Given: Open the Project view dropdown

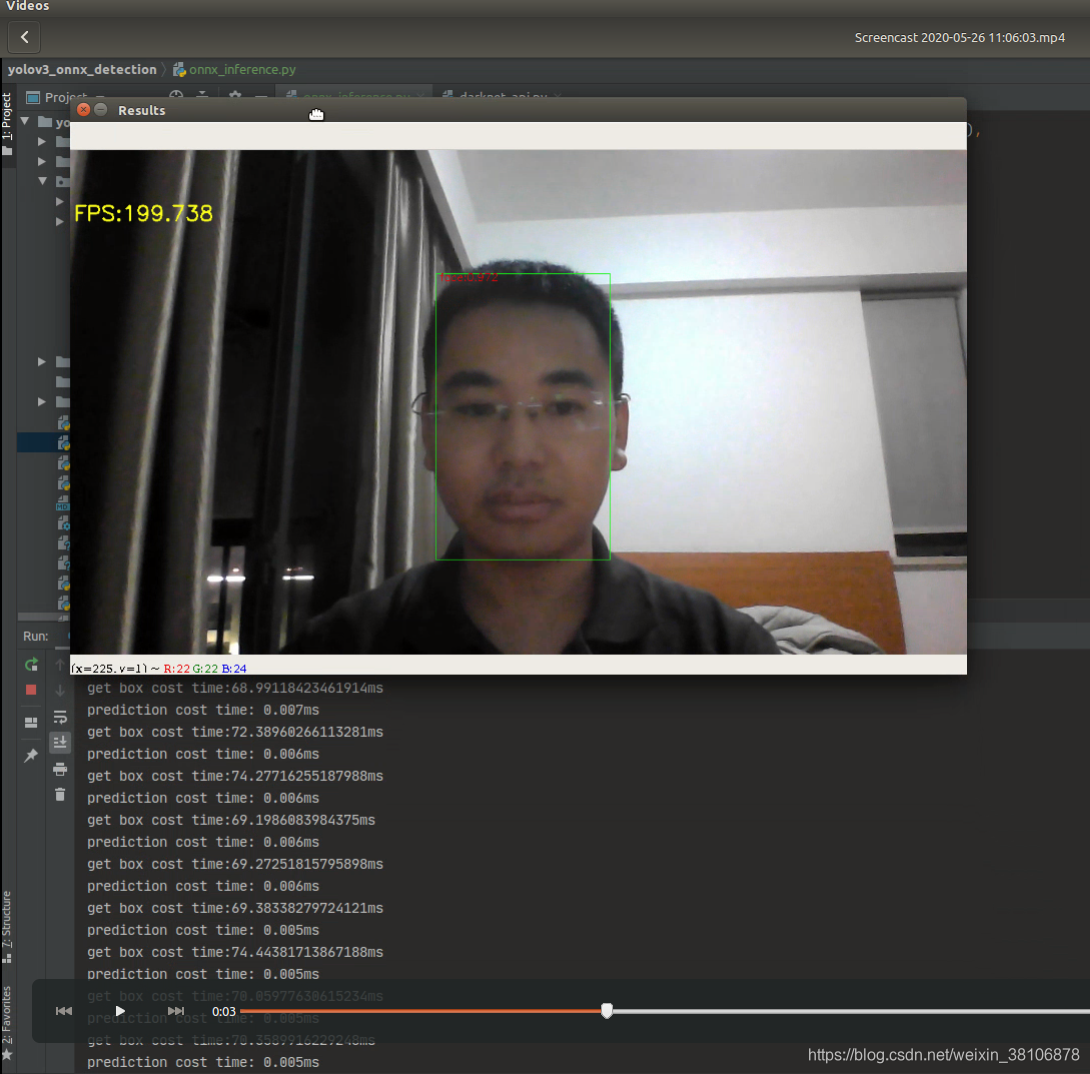Looking at the screenshot, I should pyautogui.click(x=67, y=97).
